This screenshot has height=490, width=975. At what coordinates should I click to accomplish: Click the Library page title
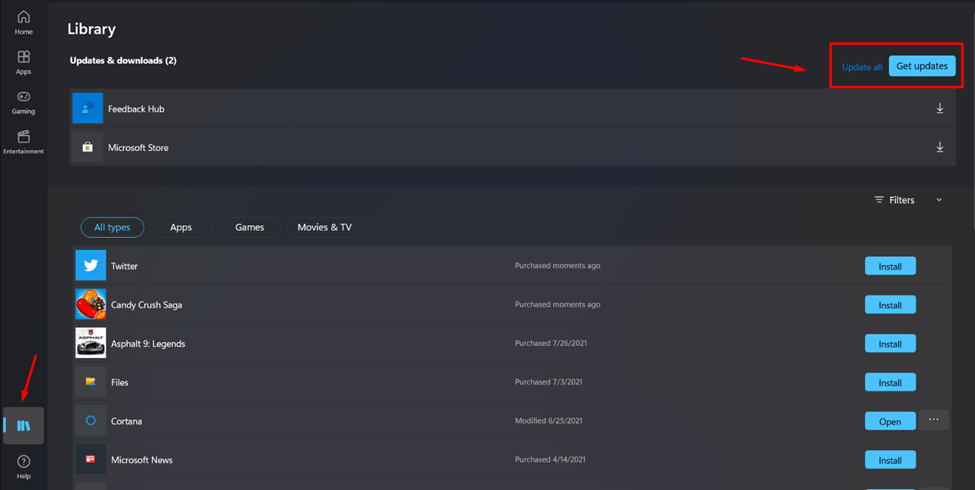tap(91, 29)
